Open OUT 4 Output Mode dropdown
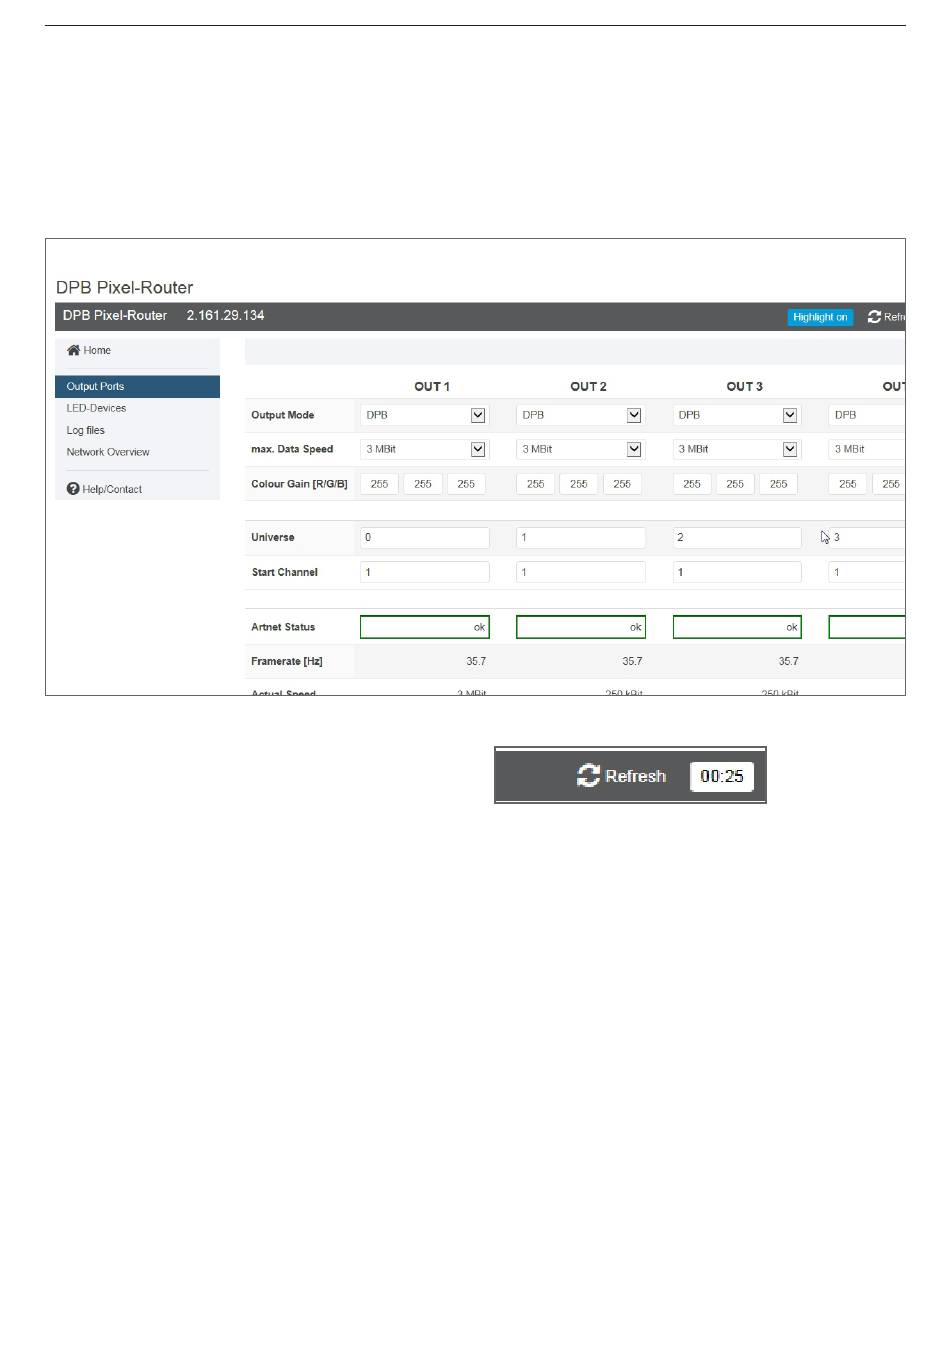Image resolution: width=950 pixels, height=1369 pixels. (x=867, y=415)
